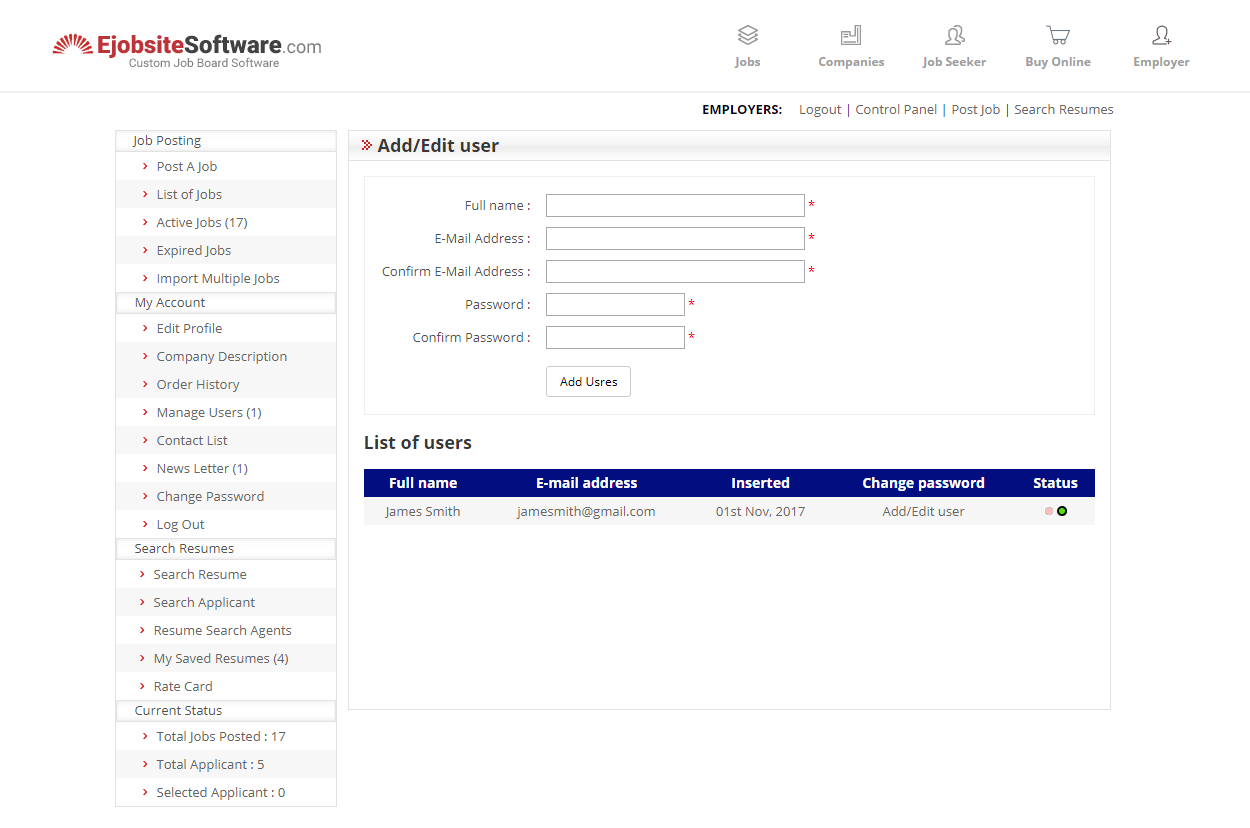Open News Letter (1) in sidebar
This screenshot has height=828, width=1250.
click(202, 469)
